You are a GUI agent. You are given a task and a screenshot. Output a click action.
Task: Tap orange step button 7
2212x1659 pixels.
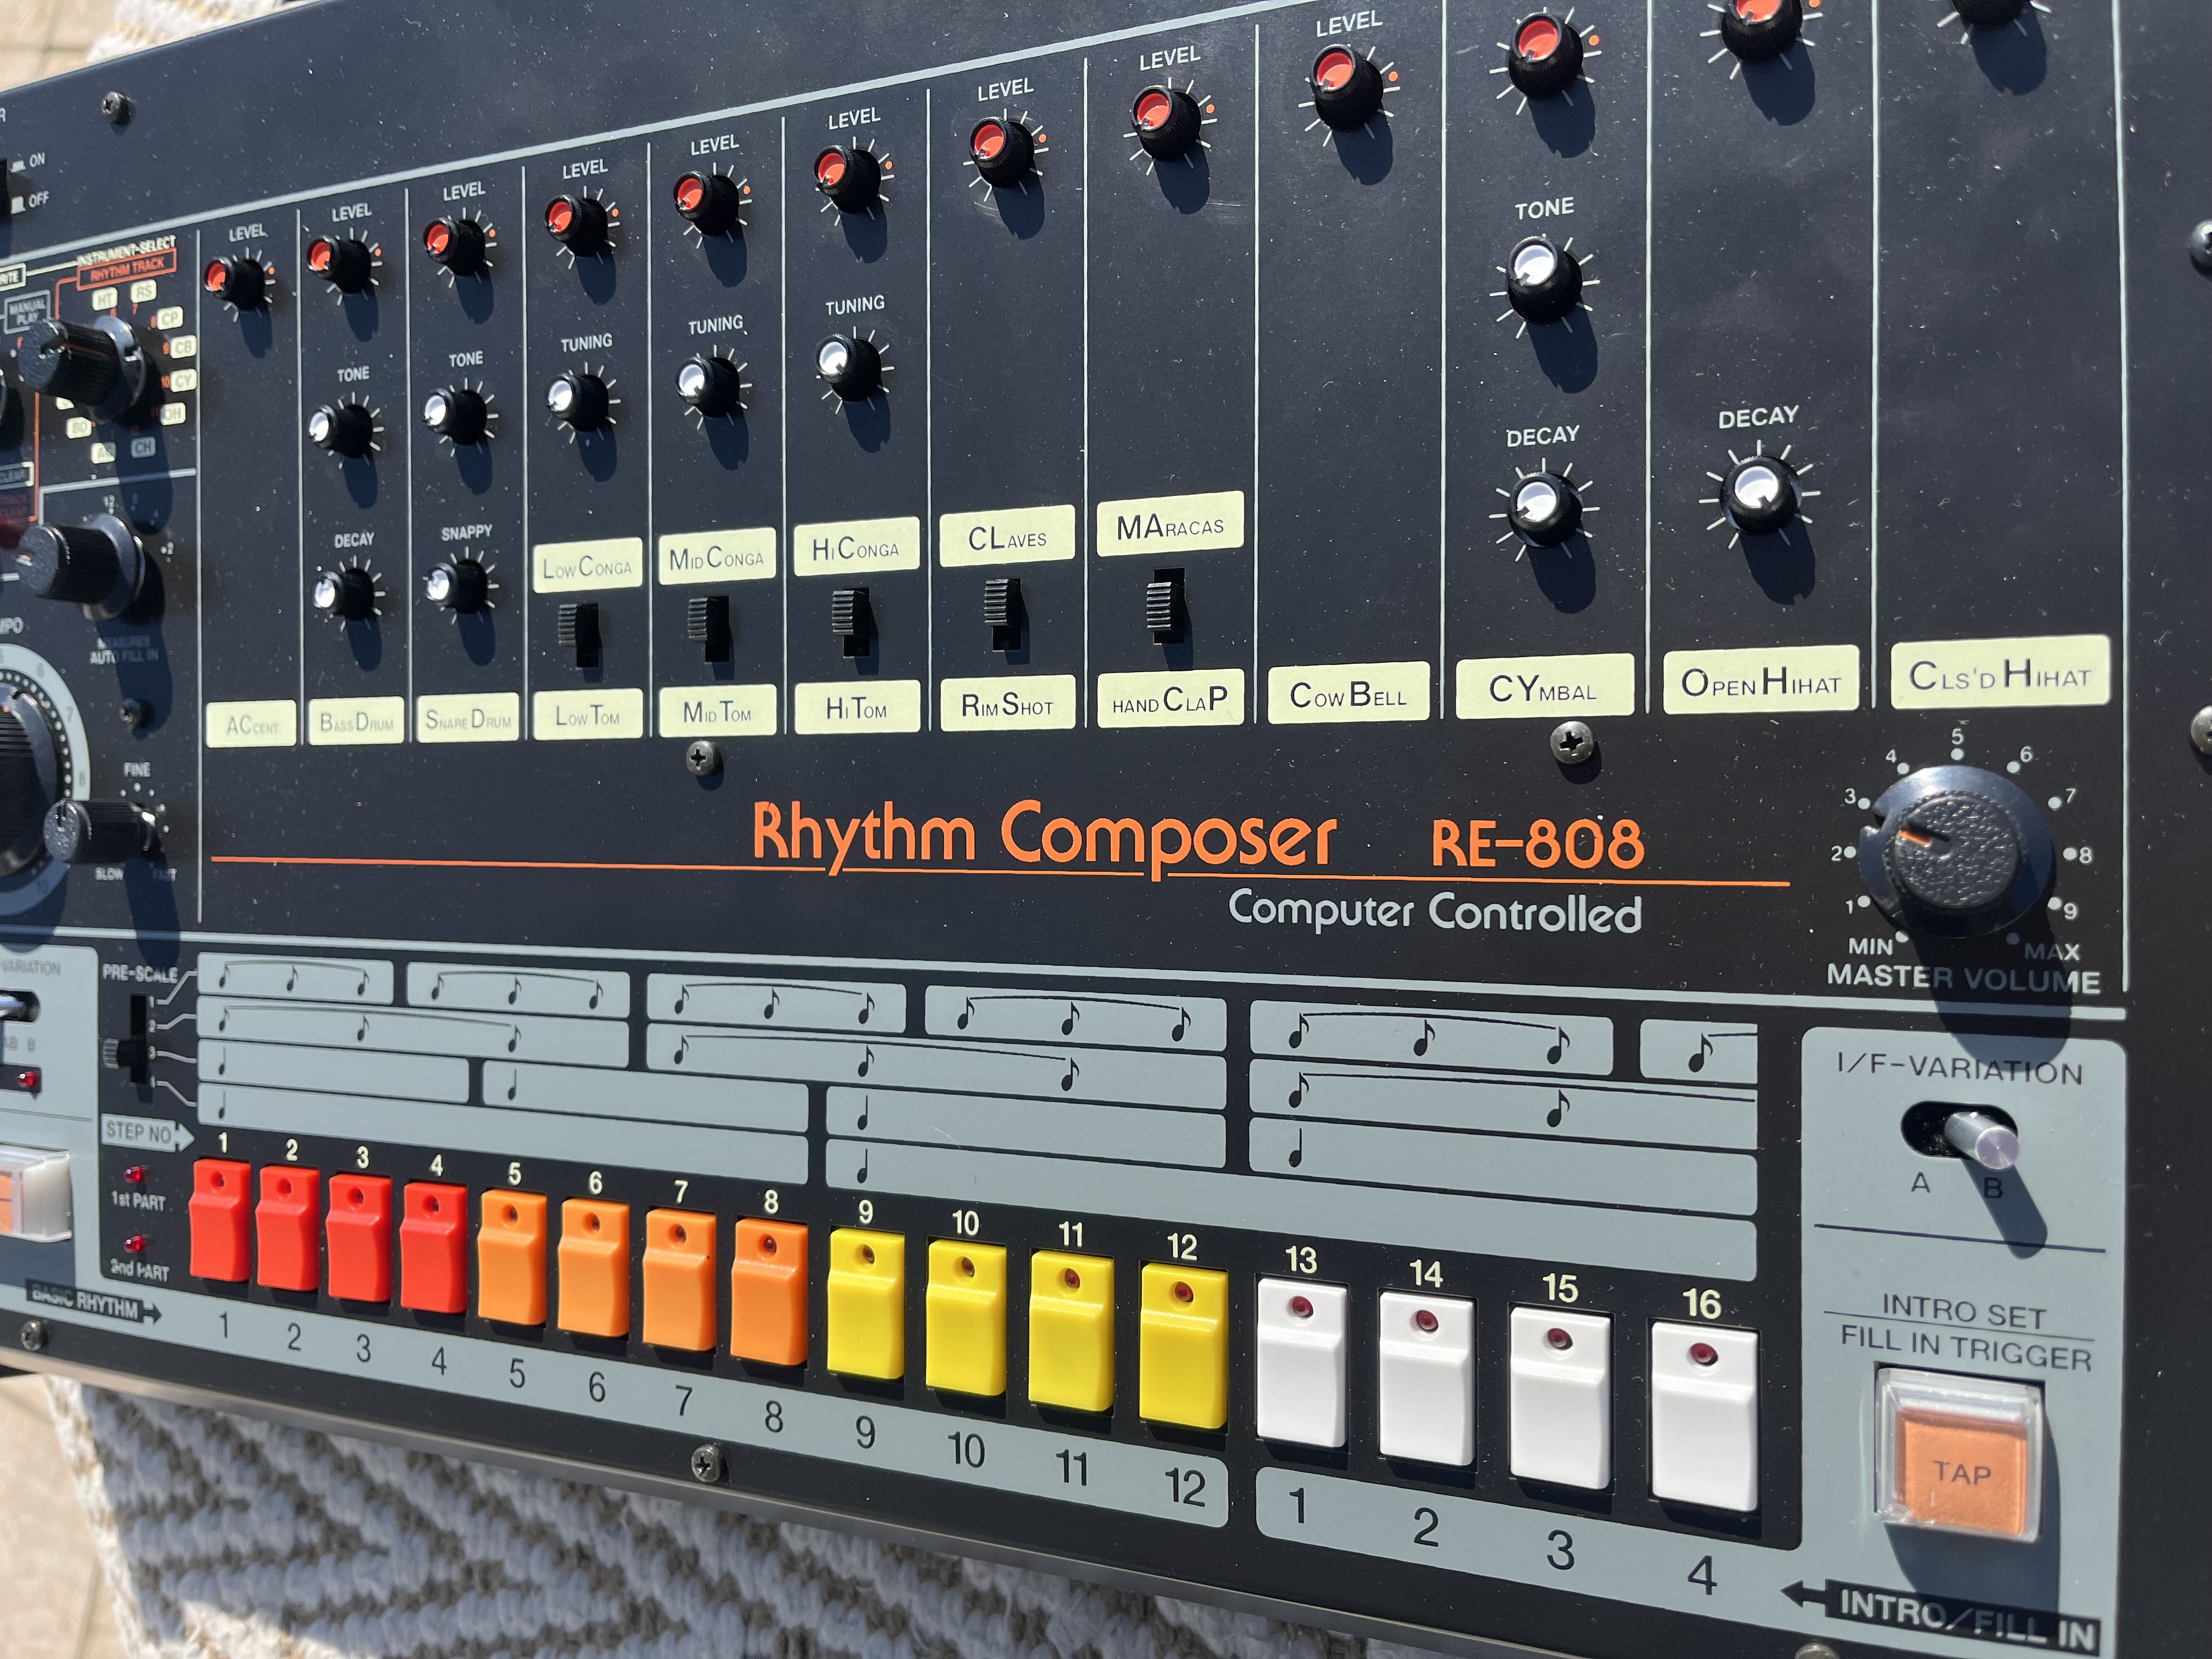[x=680, y=1281]
